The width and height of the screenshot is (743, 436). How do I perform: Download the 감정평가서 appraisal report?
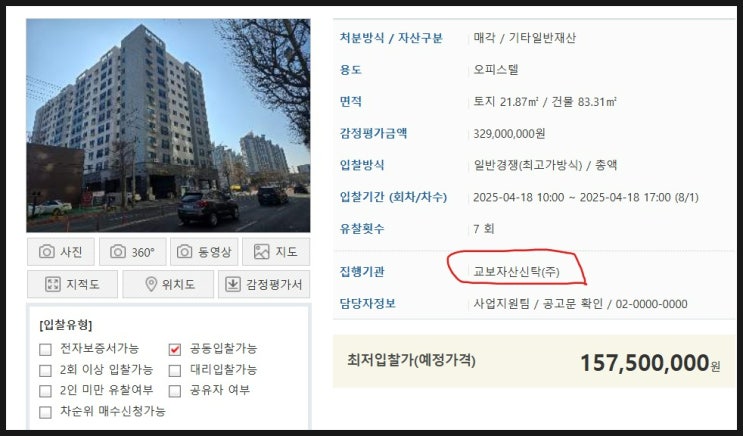264,284
